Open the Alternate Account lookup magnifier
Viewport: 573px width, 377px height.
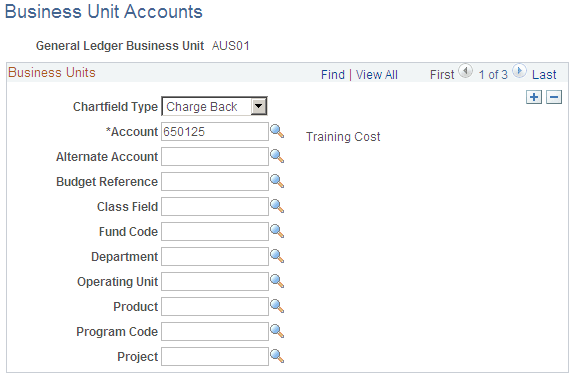[x=277, y=156]
